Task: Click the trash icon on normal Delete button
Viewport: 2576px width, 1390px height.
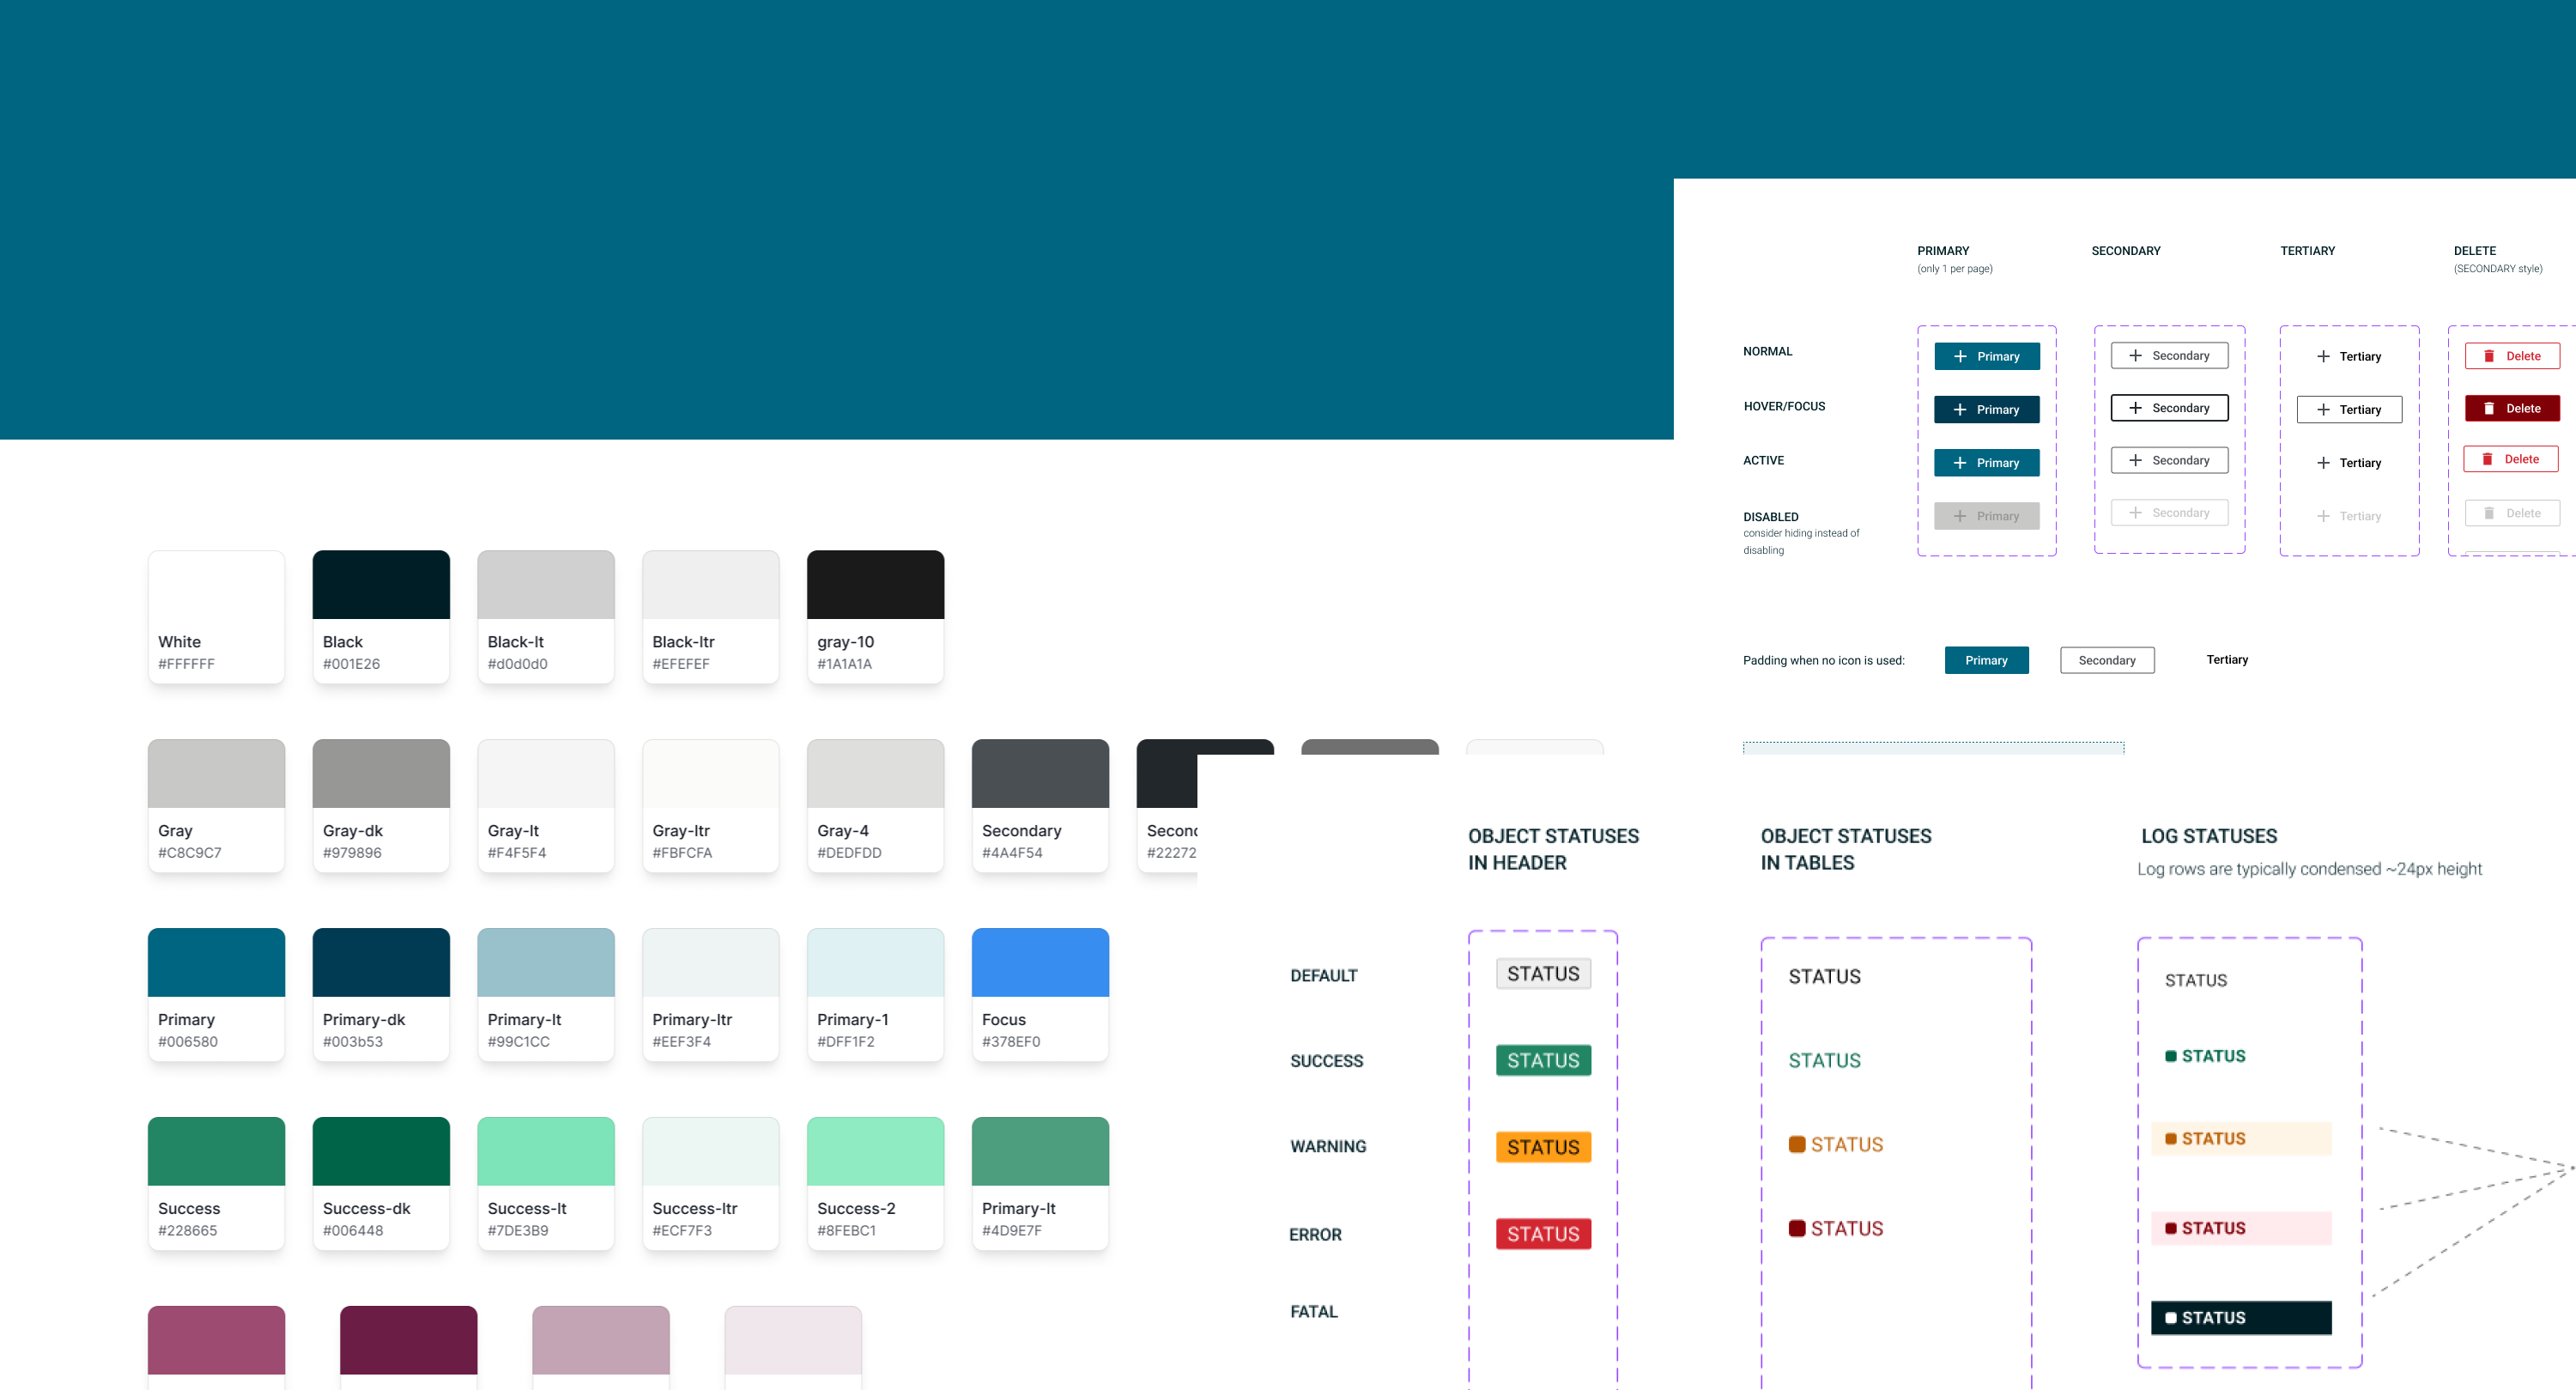Action: [x=2489, y=356]
